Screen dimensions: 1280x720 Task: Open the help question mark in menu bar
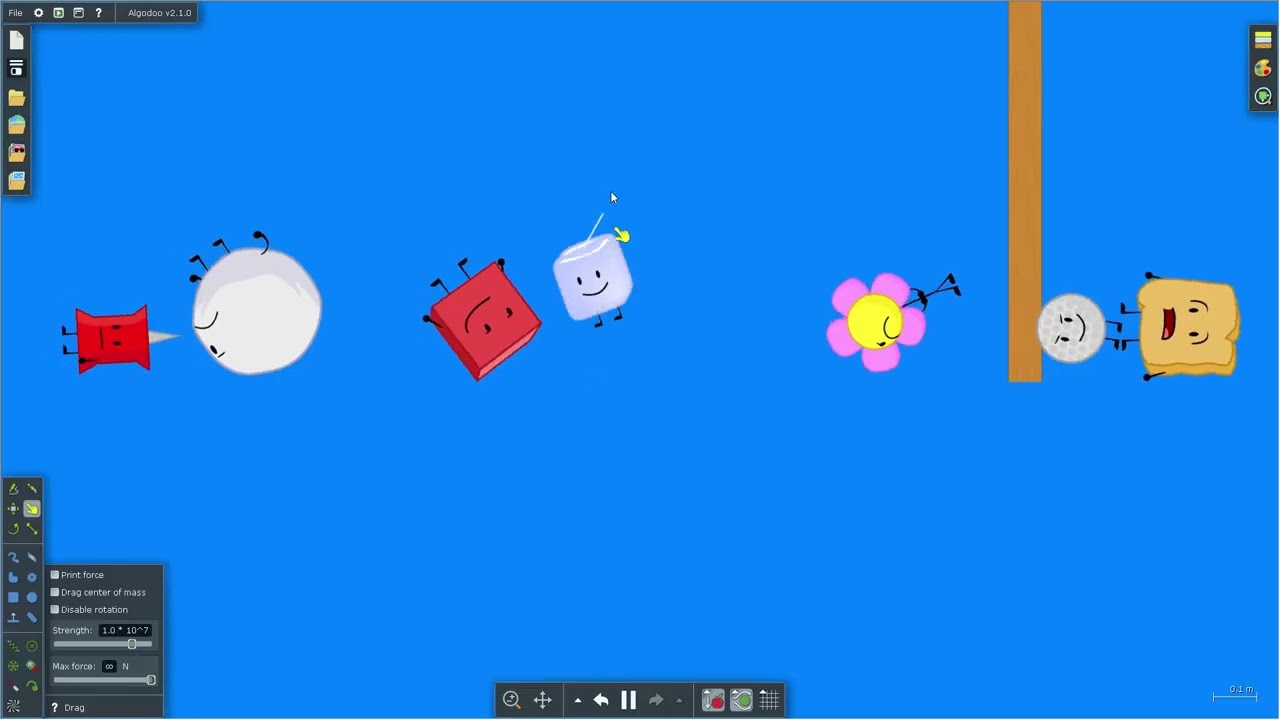click(98, 13)
